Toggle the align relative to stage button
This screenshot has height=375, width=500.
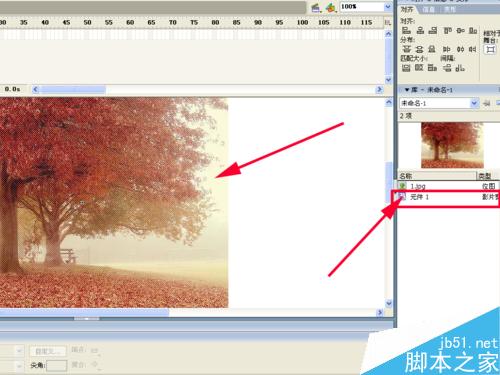[490, 50]
